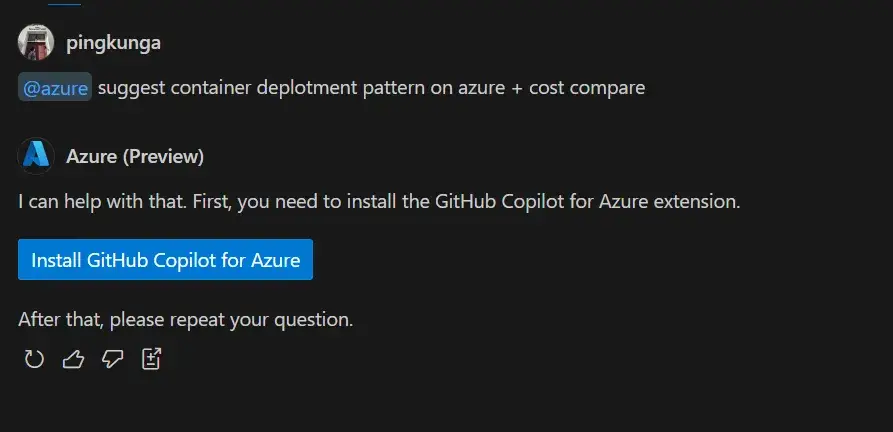Click the word 'First' in the Azure reply
The width and height of the screenshot is (893, 432).
click(212, 201)
